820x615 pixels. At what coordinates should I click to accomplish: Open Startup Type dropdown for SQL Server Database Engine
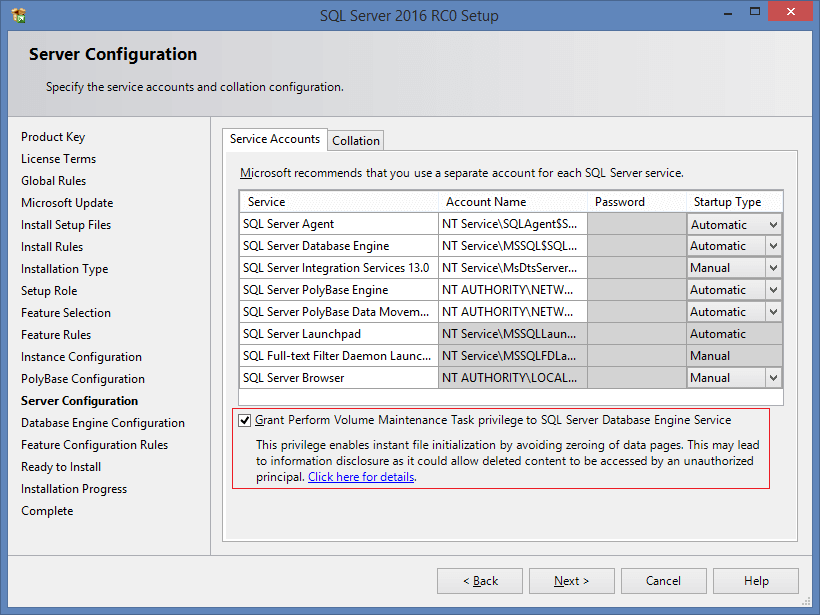tap(775, 245)
